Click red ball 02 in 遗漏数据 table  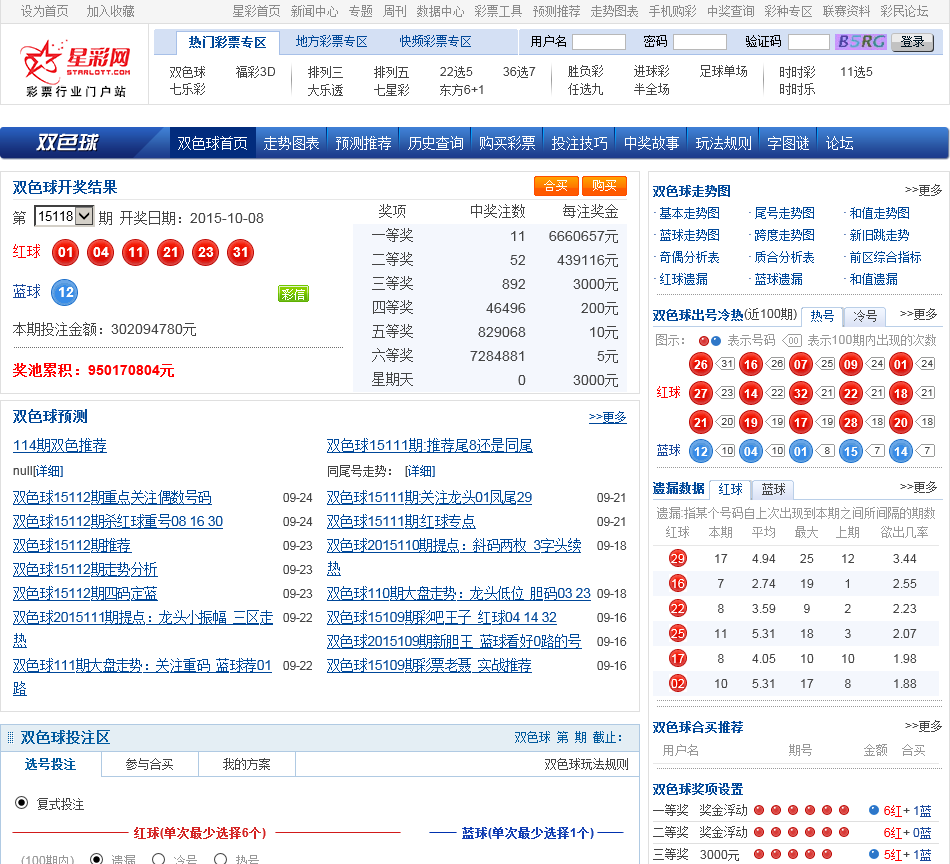pos(678,683)
